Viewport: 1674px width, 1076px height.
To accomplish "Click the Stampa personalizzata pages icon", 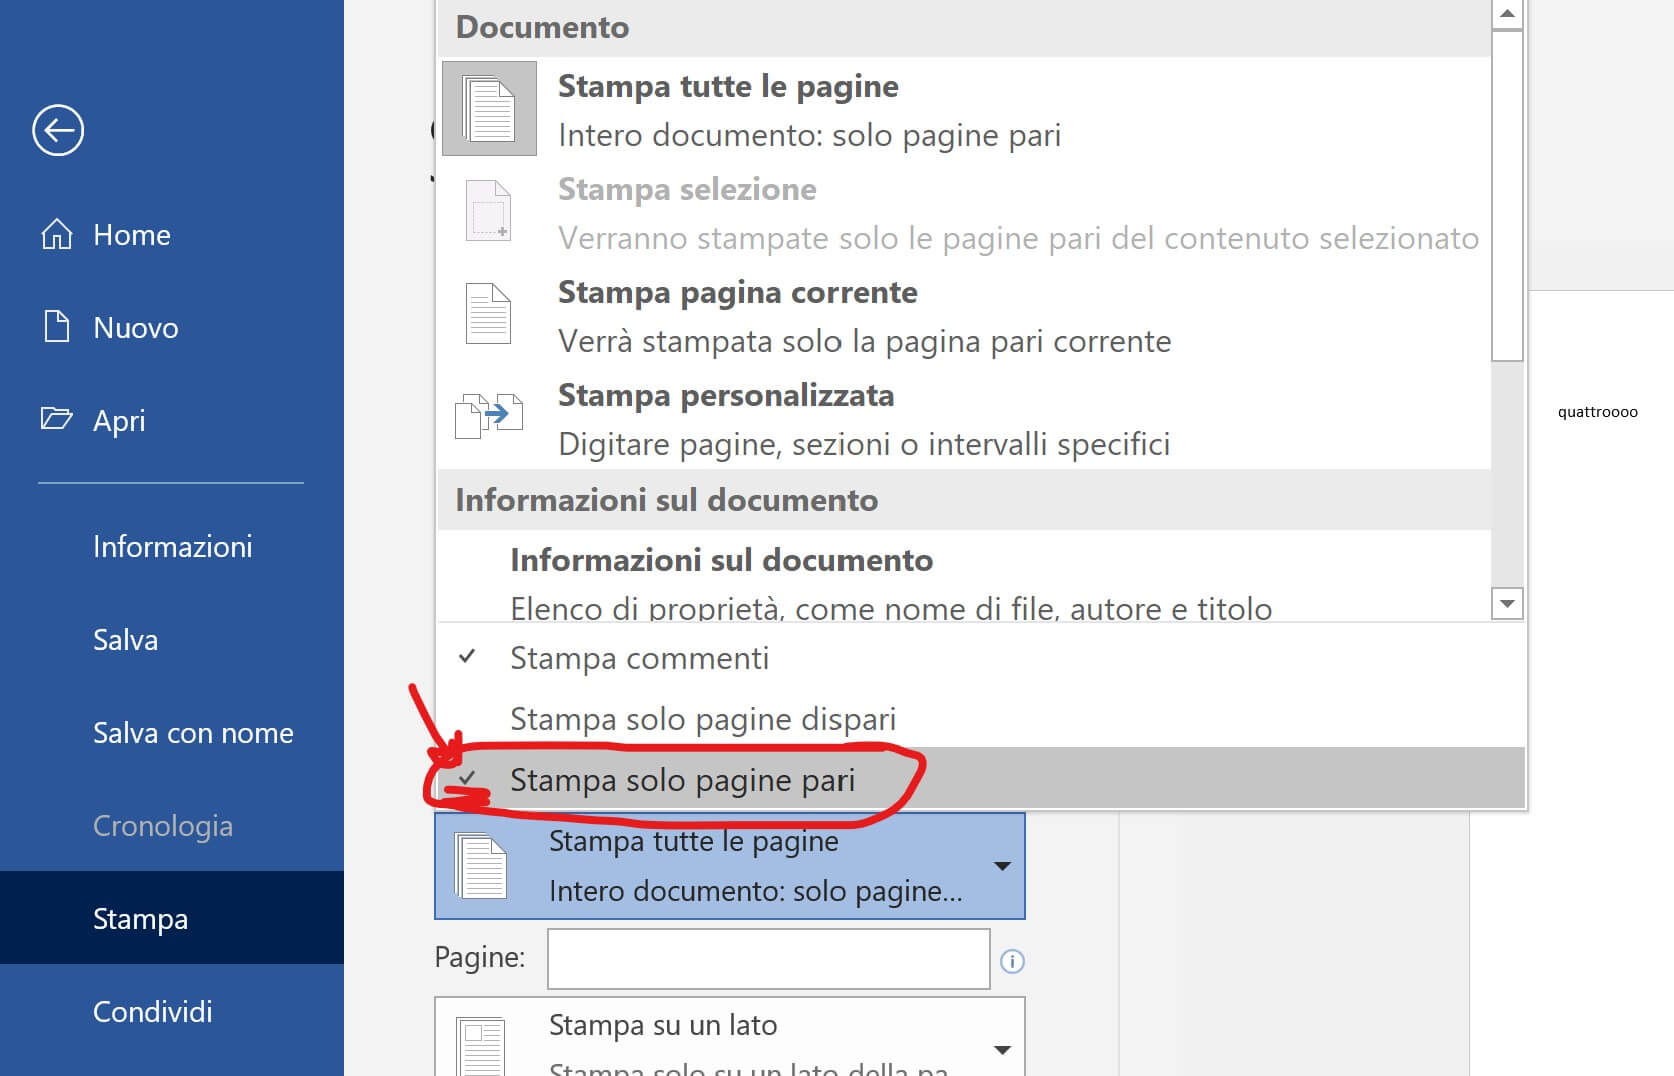I will pos(489,416).
